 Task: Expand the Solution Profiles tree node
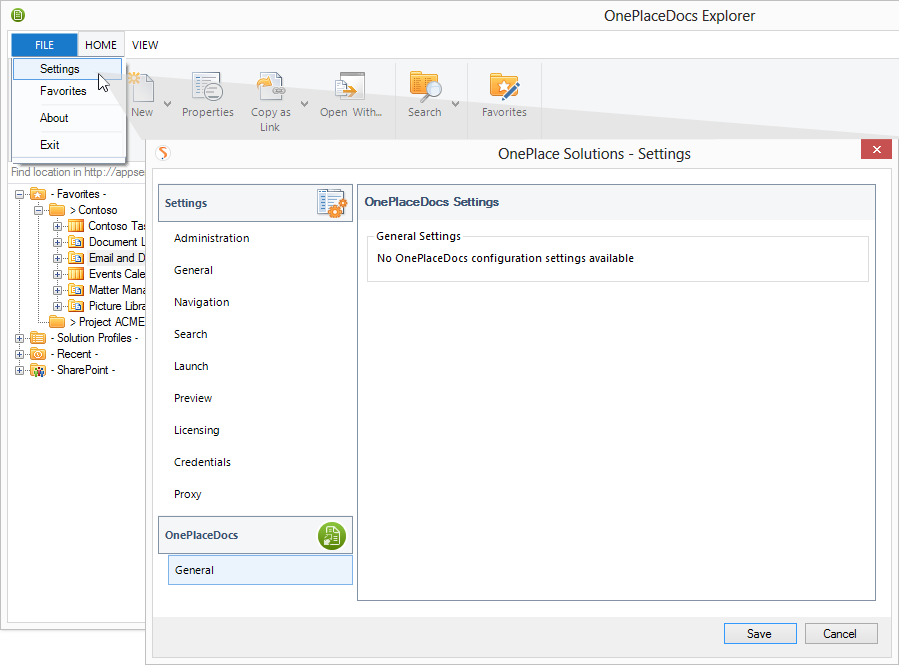point(20,338)
